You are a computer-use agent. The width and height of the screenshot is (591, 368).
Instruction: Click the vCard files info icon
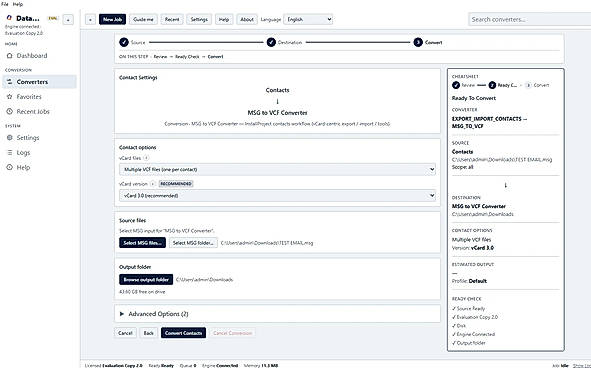click(x=146, y=158)
